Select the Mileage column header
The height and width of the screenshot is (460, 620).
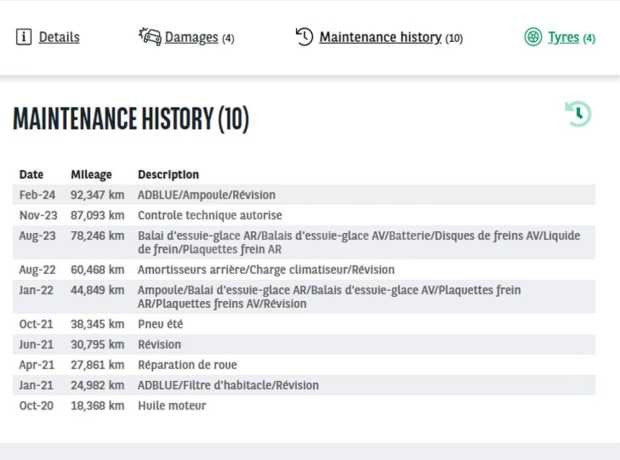[x=91, y=174]
